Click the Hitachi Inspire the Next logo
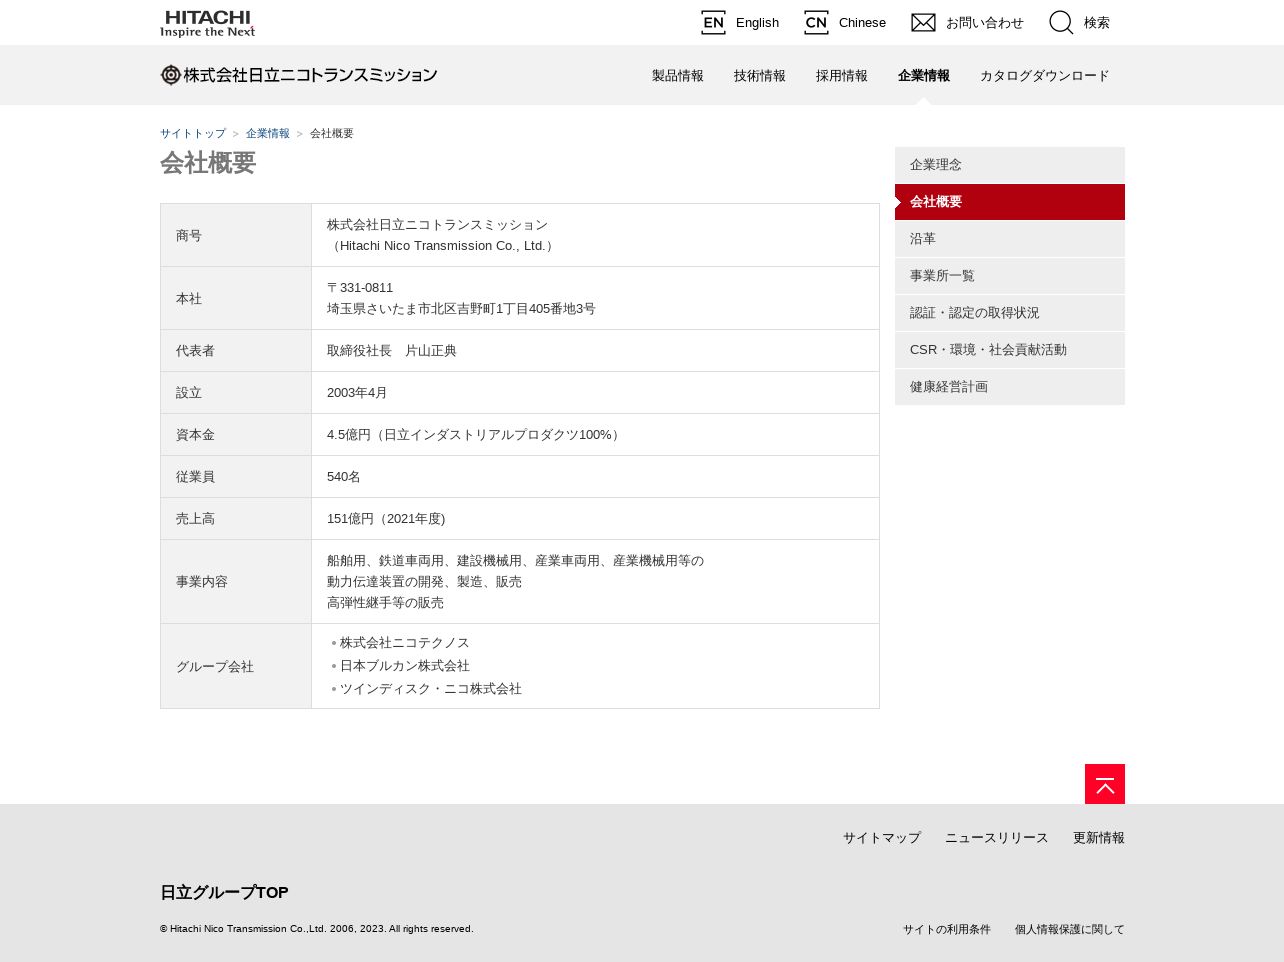 click(x=207, y=23)
